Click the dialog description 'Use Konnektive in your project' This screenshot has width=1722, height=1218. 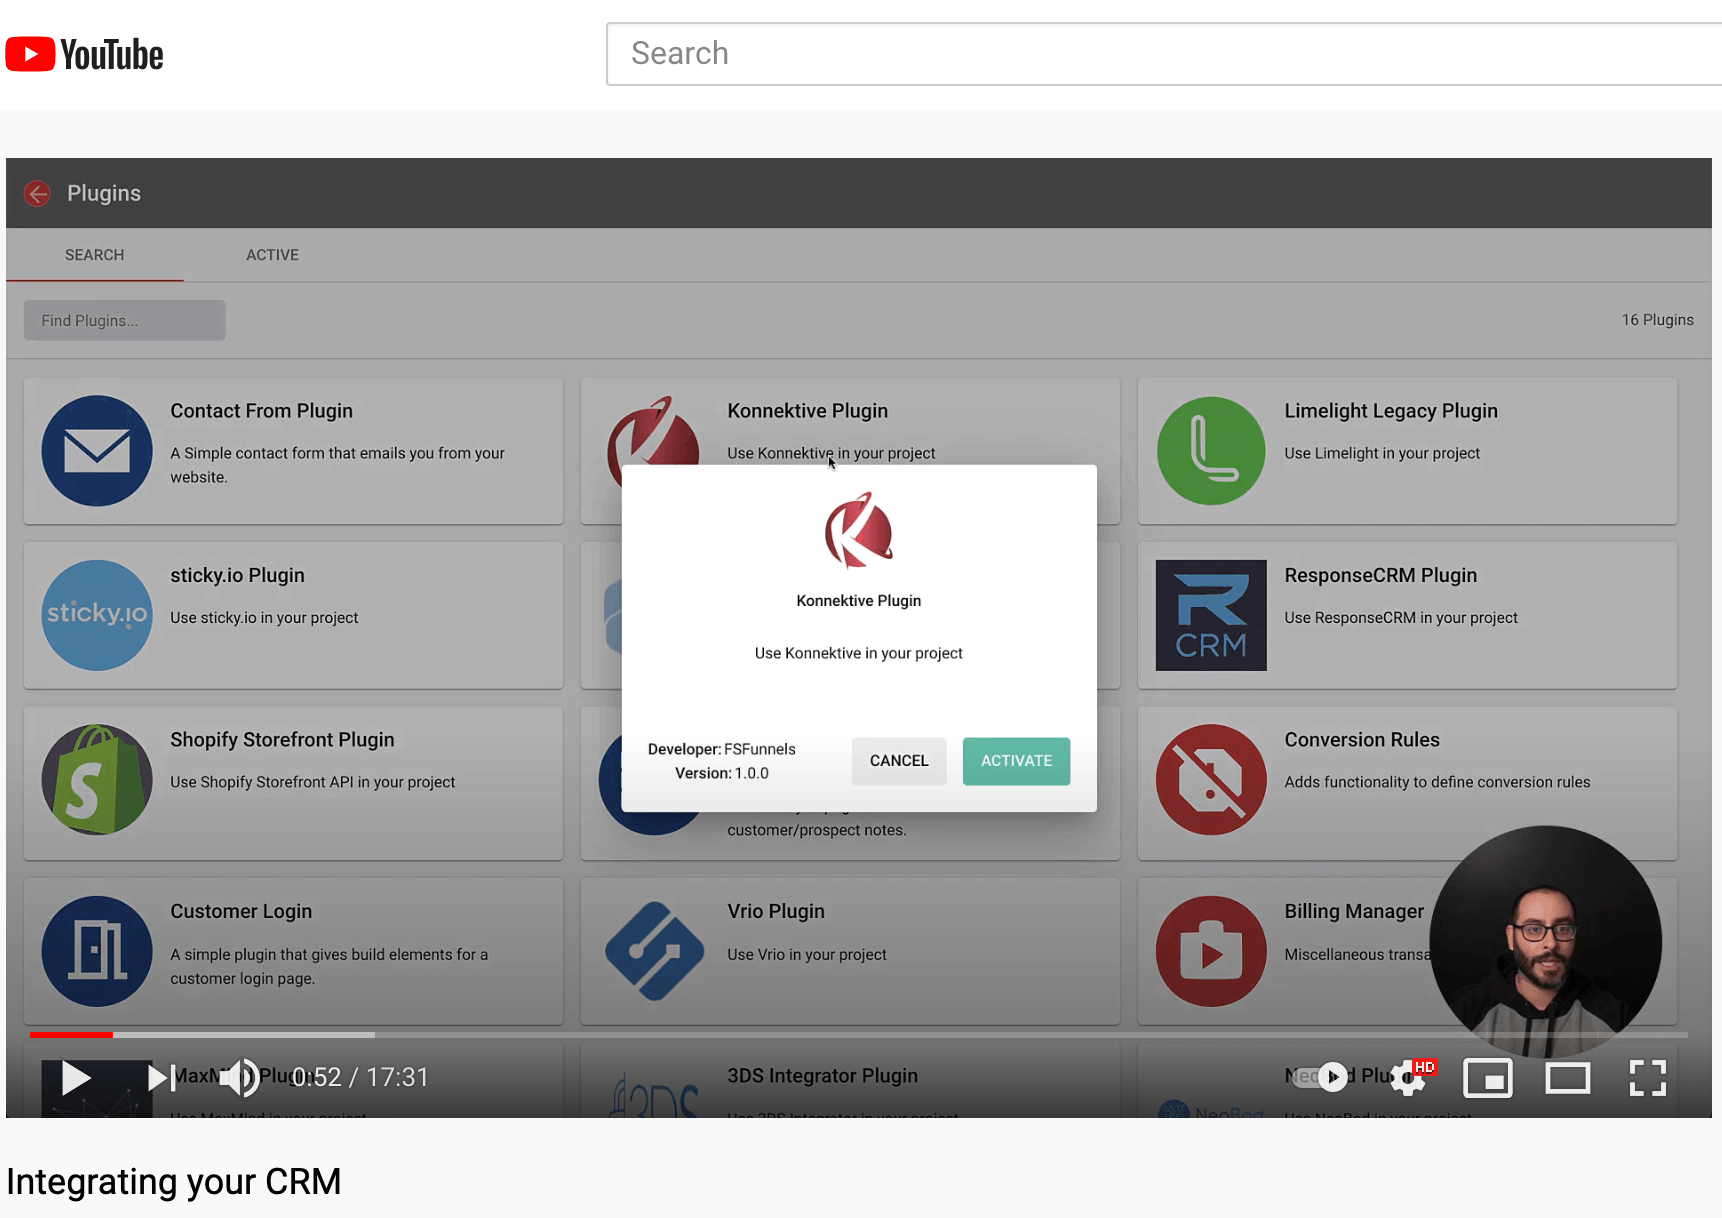[859, 653]
